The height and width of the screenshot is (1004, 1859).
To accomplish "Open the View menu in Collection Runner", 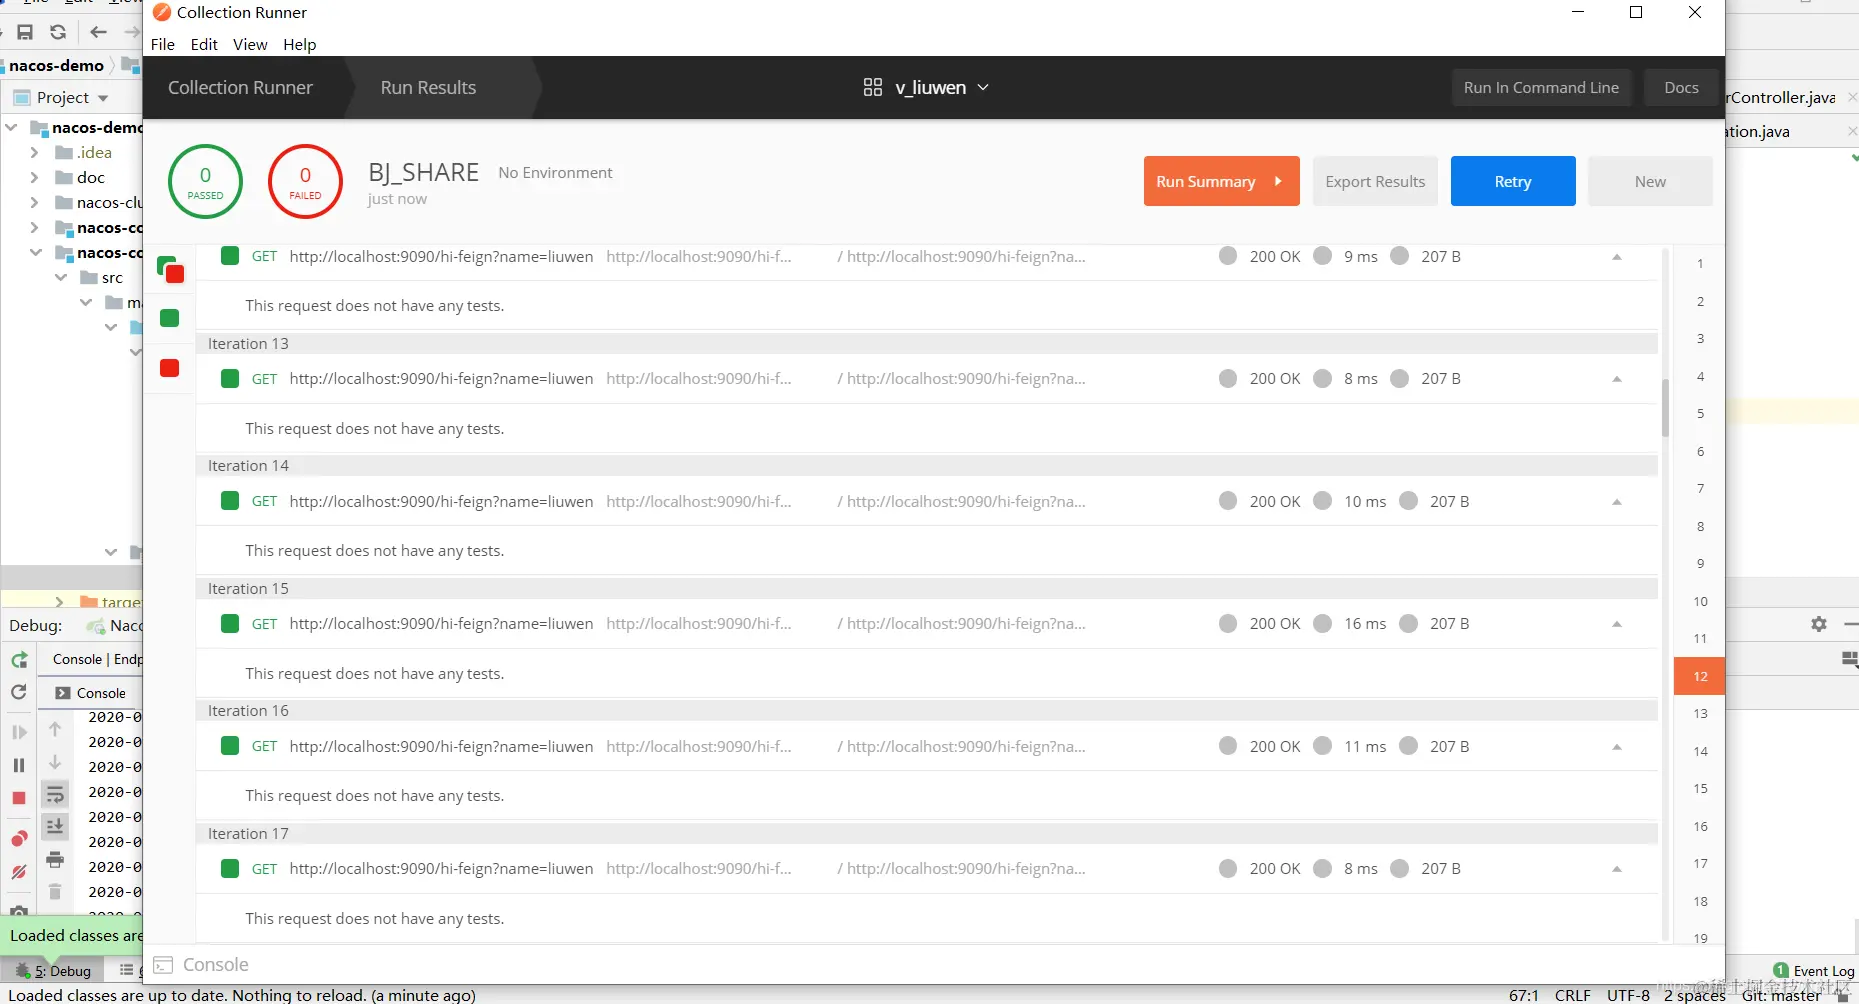I will click(x=250, y=44).
